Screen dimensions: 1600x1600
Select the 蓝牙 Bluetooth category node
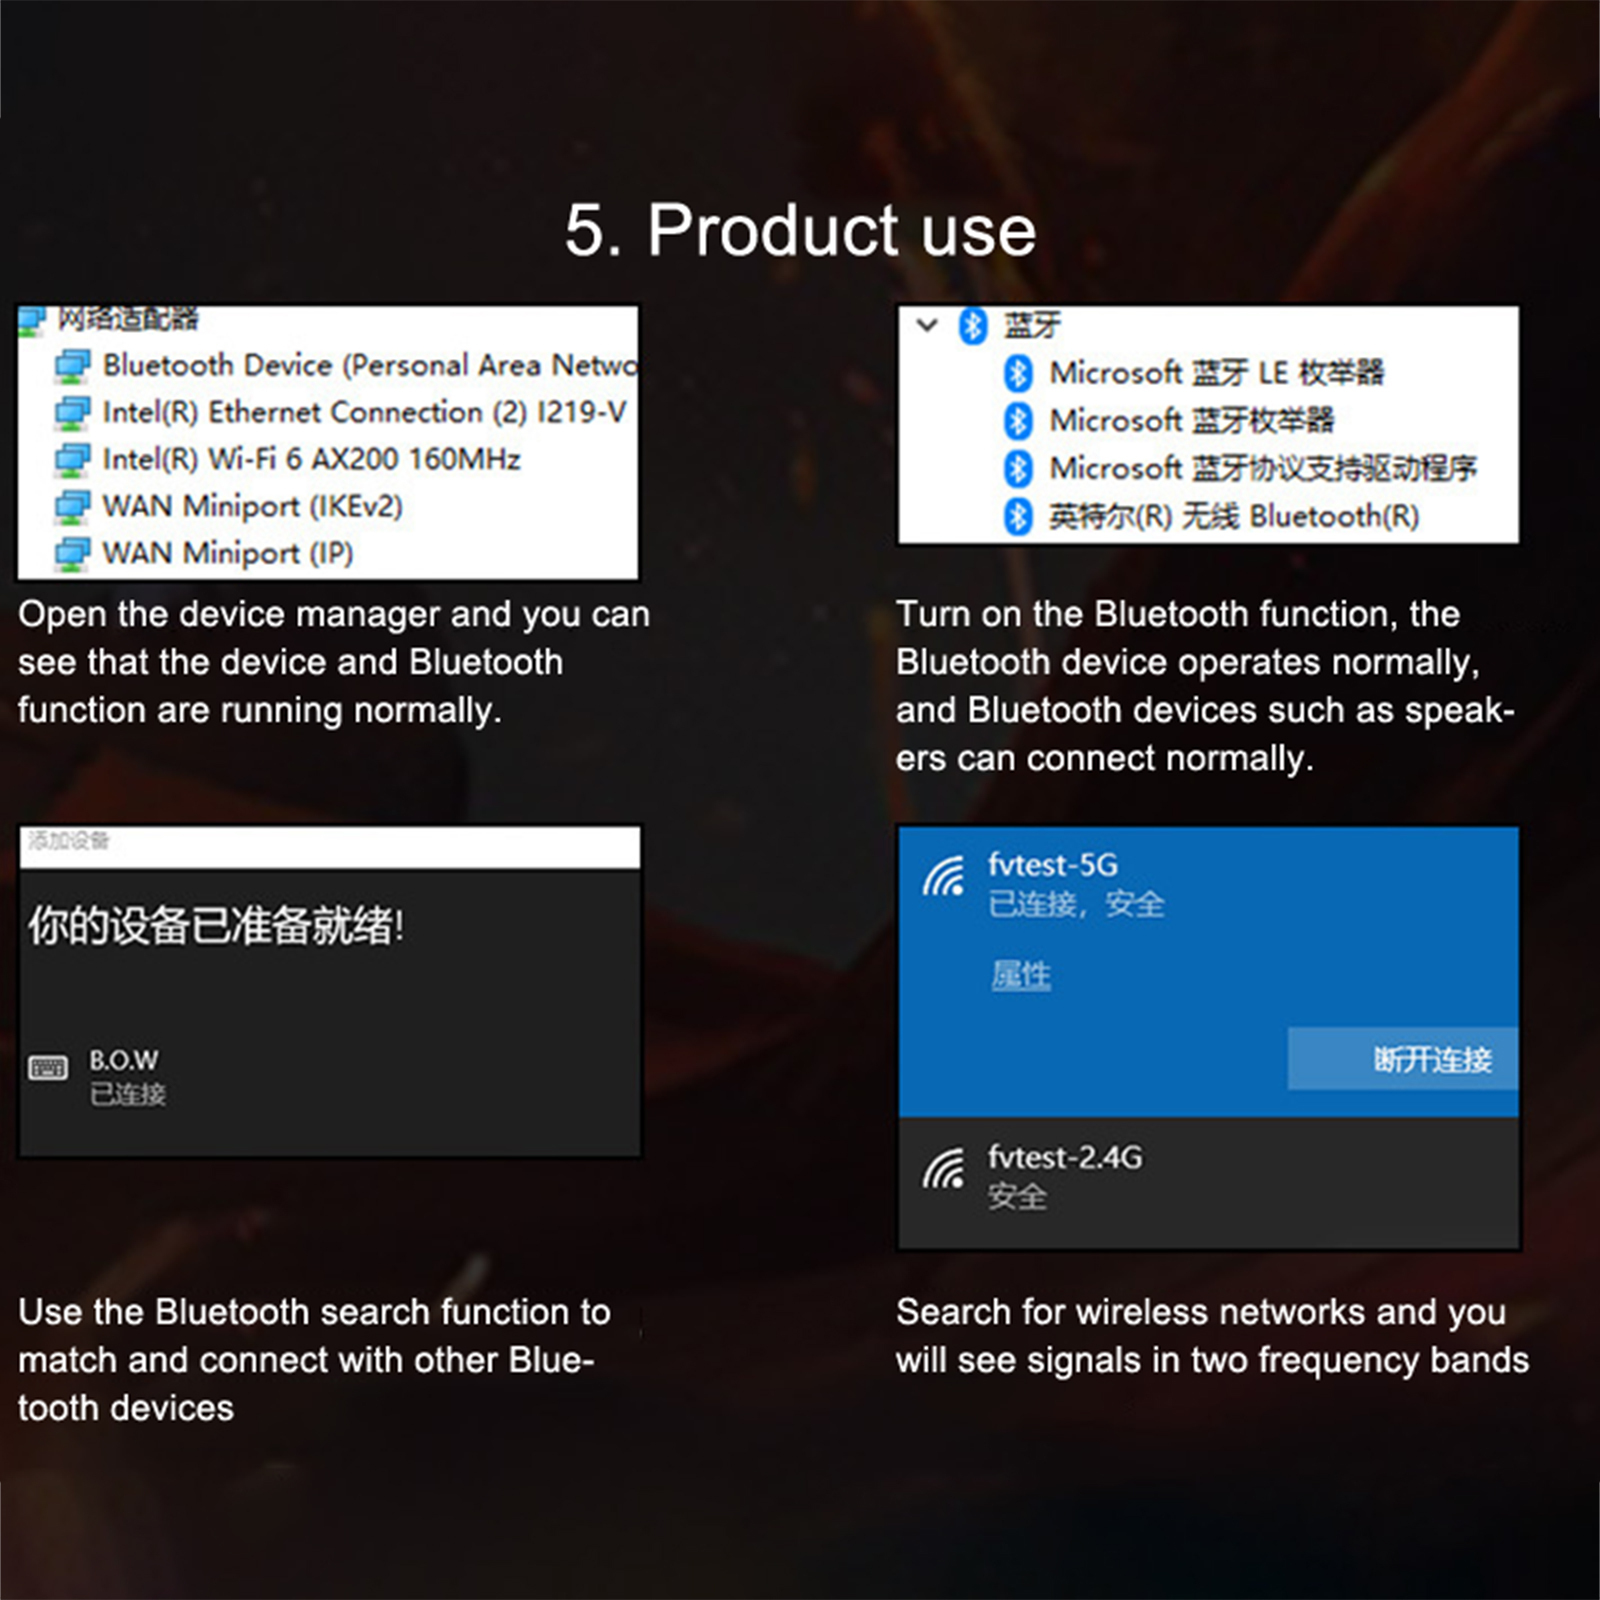[x=1031, y=325]
